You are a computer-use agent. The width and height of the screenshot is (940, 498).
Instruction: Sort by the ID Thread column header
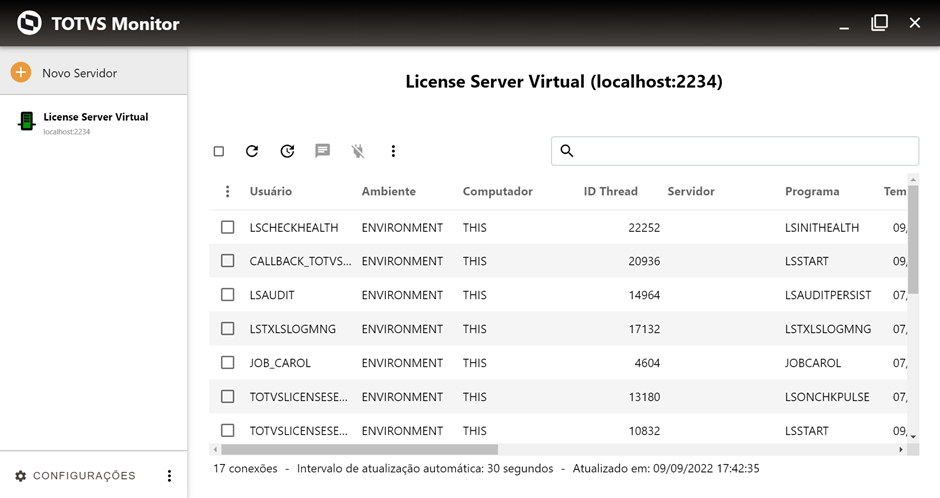[610, 191]
